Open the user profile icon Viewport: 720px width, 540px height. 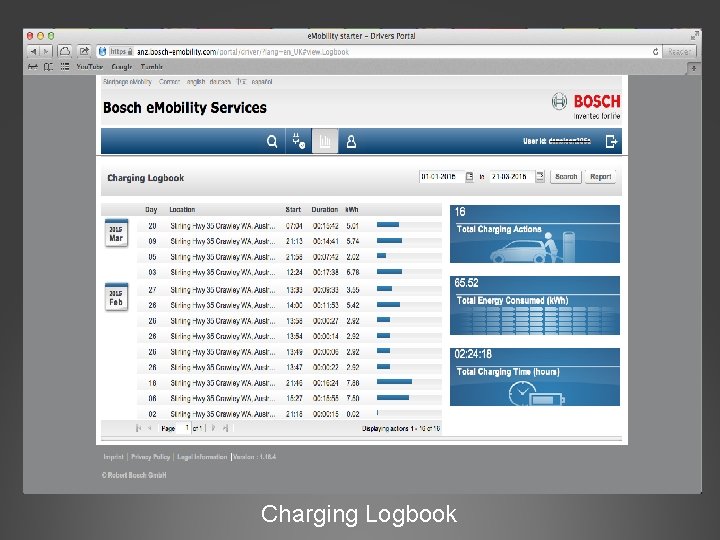point(351,141)
